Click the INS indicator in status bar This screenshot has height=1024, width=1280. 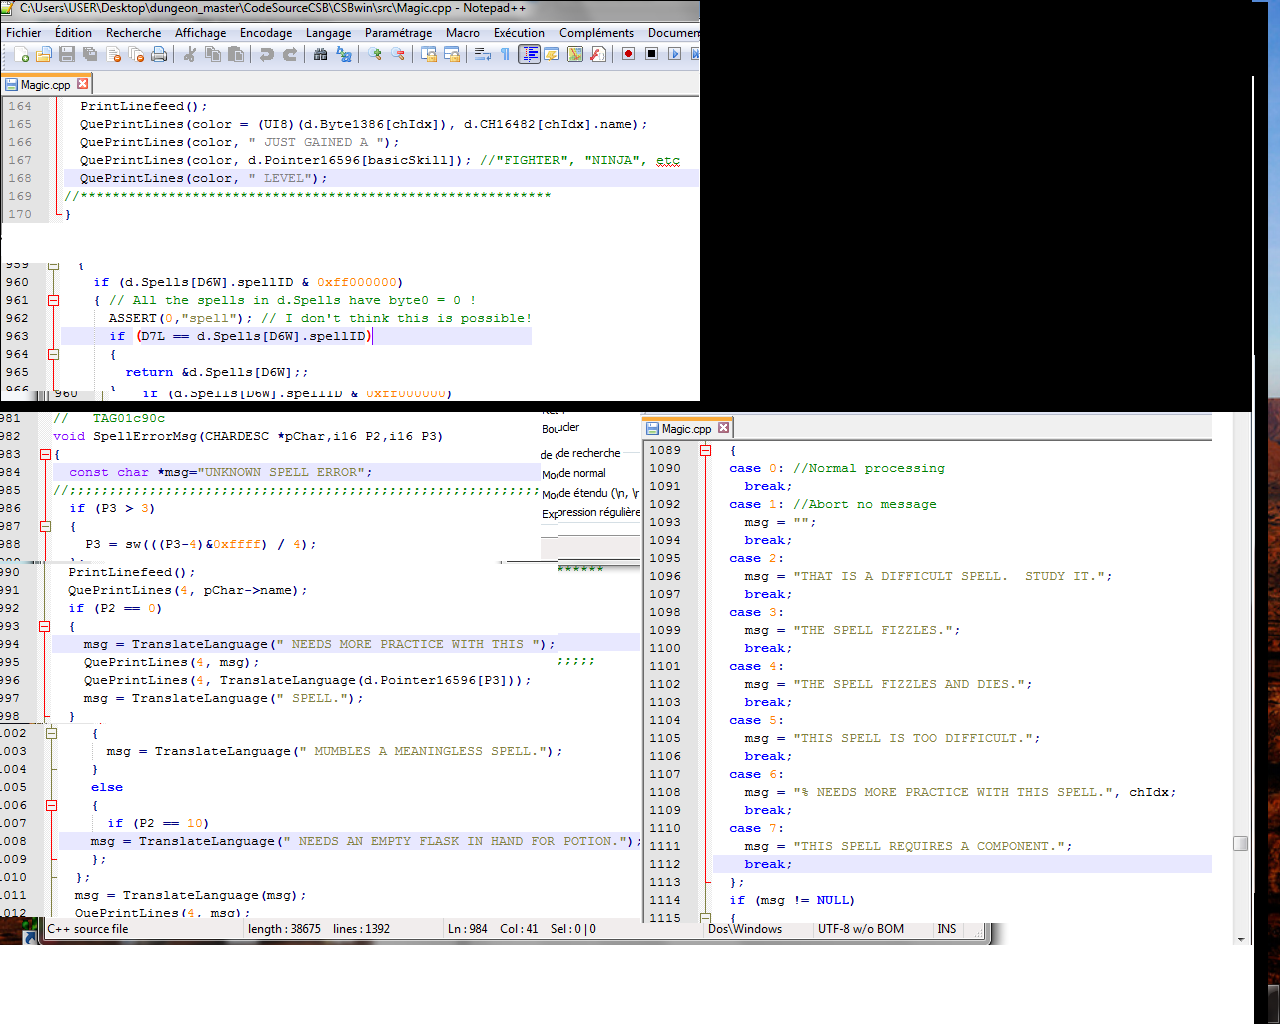(x=946, y=929)
